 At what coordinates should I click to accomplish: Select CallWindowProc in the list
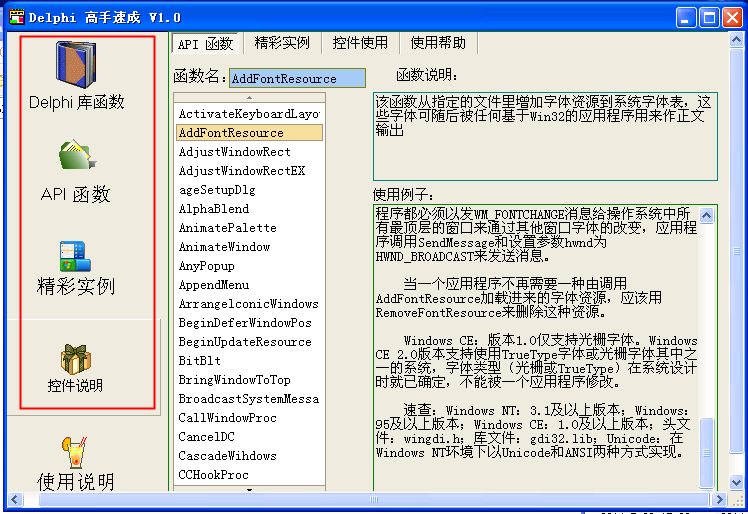[249, 418]
